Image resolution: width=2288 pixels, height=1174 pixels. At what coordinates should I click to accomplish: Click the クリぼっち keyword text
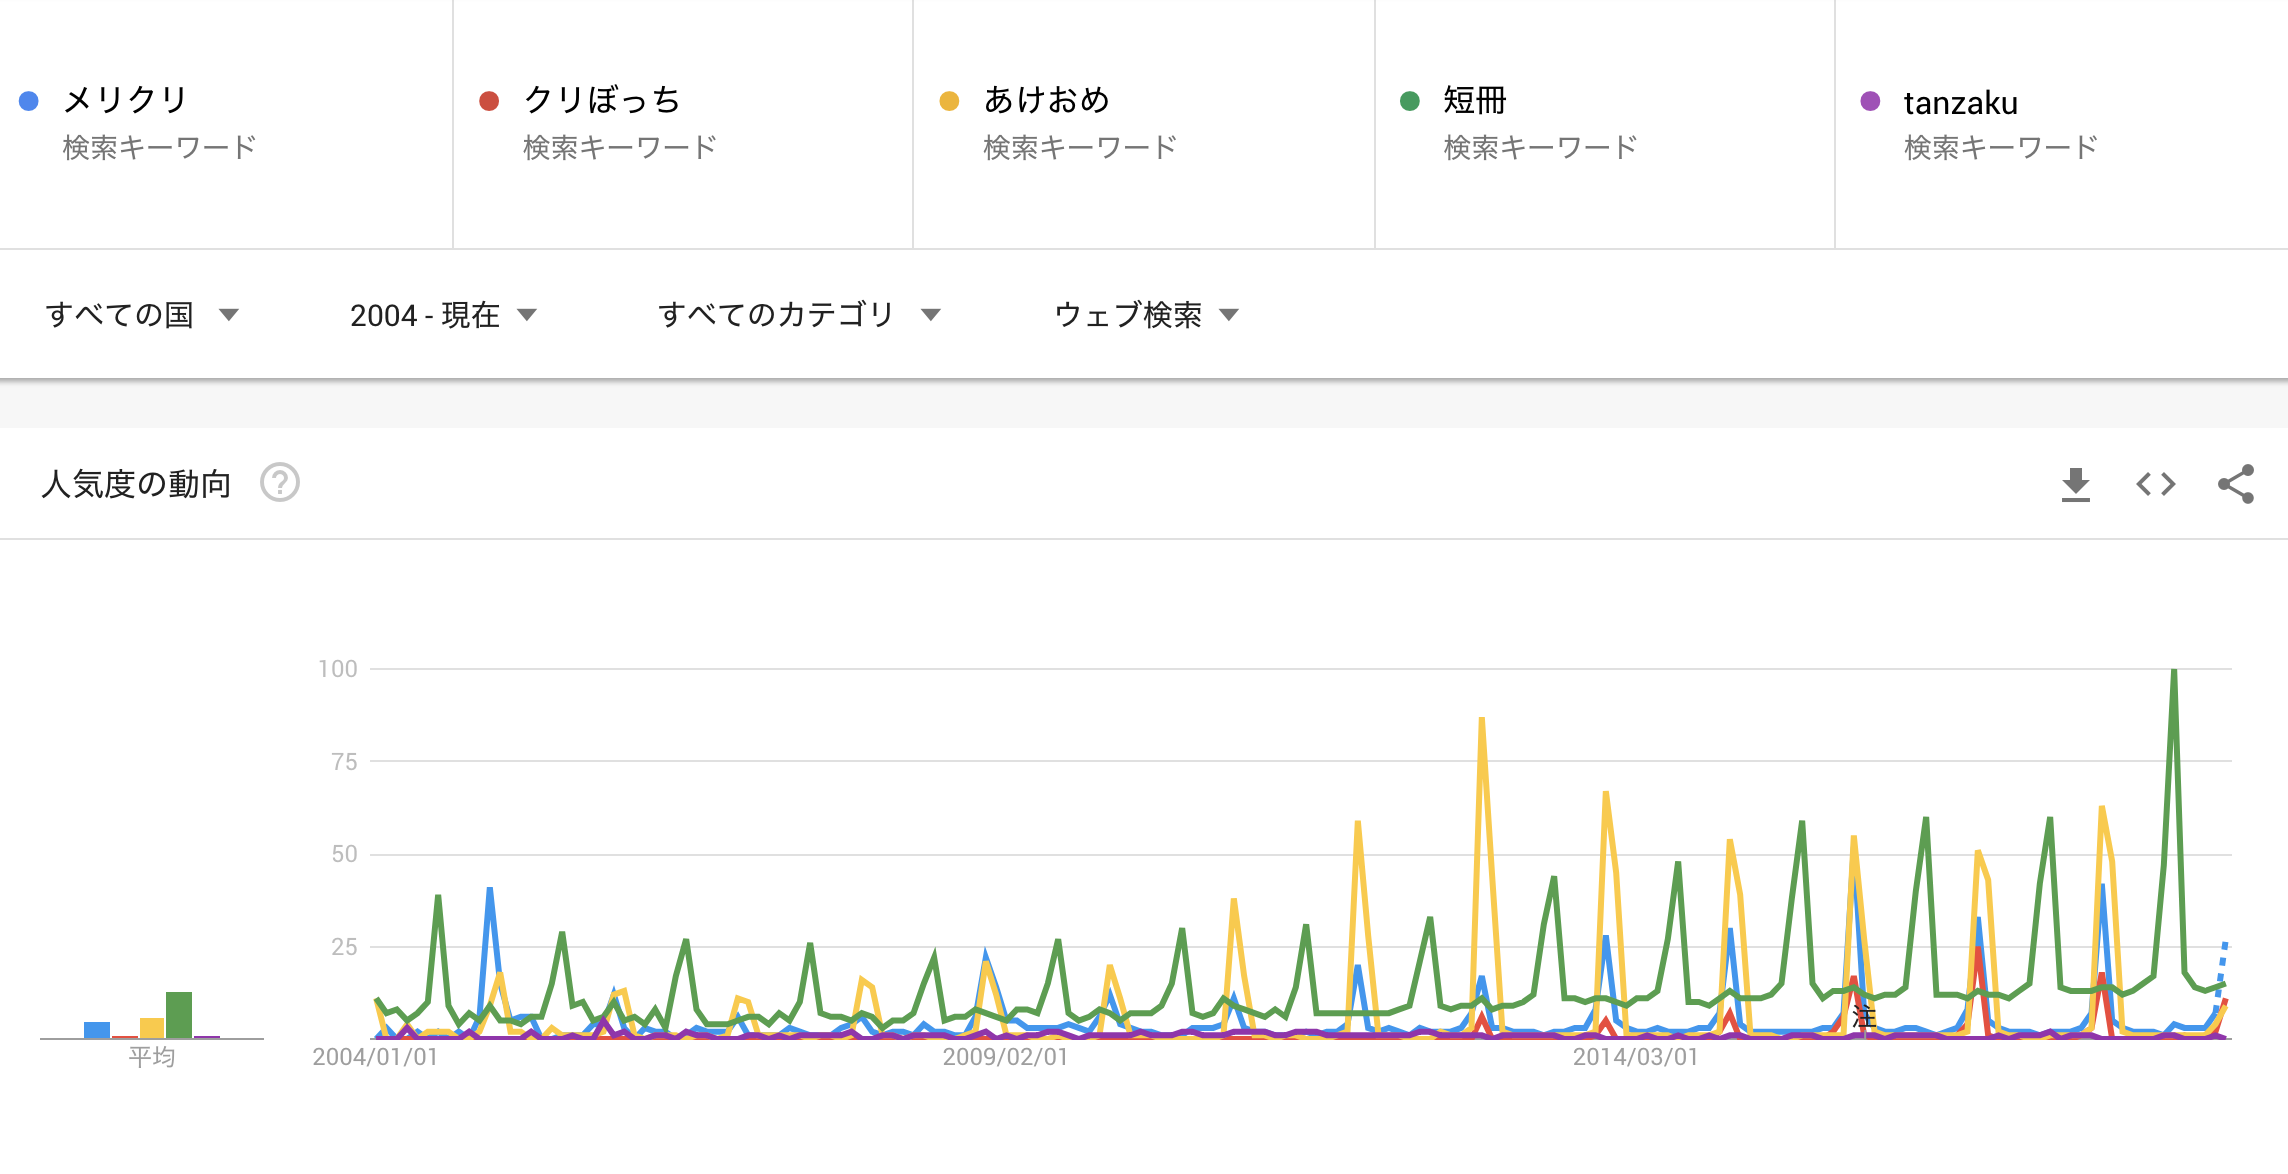[x=602, y=100]
